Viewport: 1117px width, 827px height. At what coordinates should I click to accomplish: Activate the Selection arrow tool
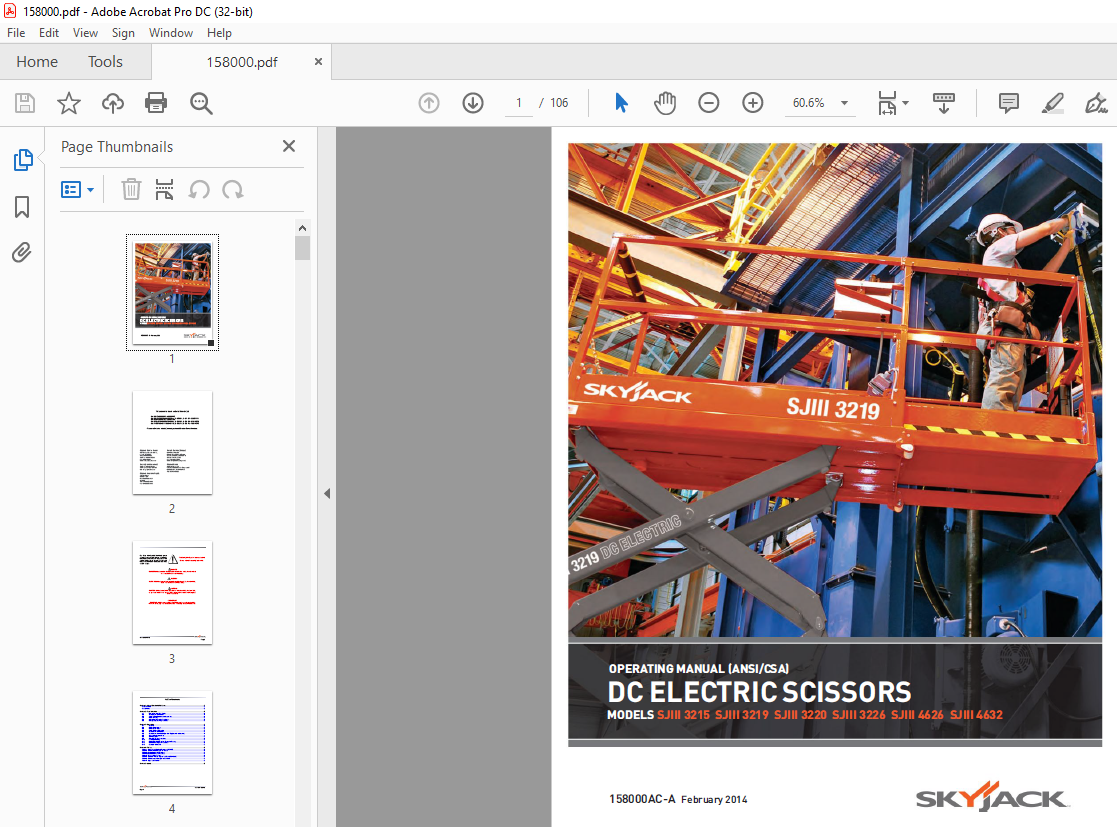pos(621,103)
